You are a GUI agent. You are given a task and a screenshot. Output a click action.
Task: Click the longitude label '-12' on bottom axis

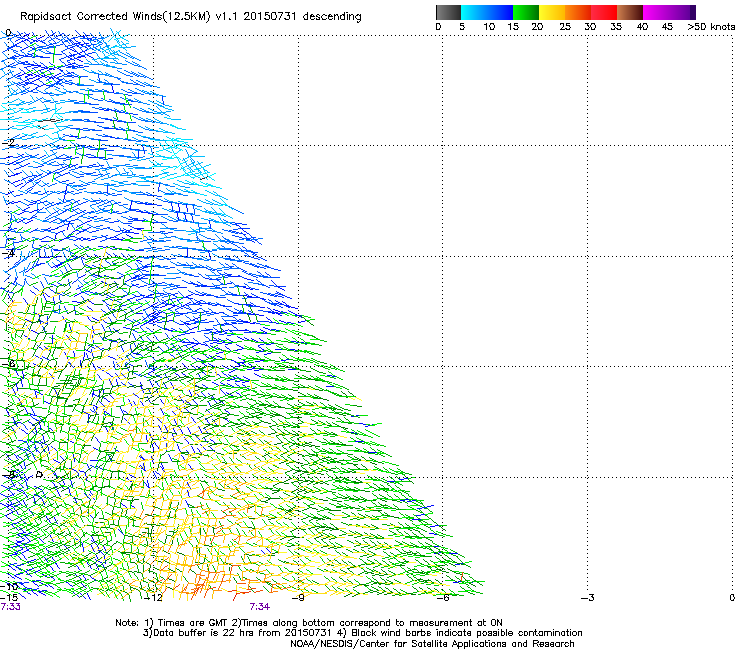pos(153,598)
